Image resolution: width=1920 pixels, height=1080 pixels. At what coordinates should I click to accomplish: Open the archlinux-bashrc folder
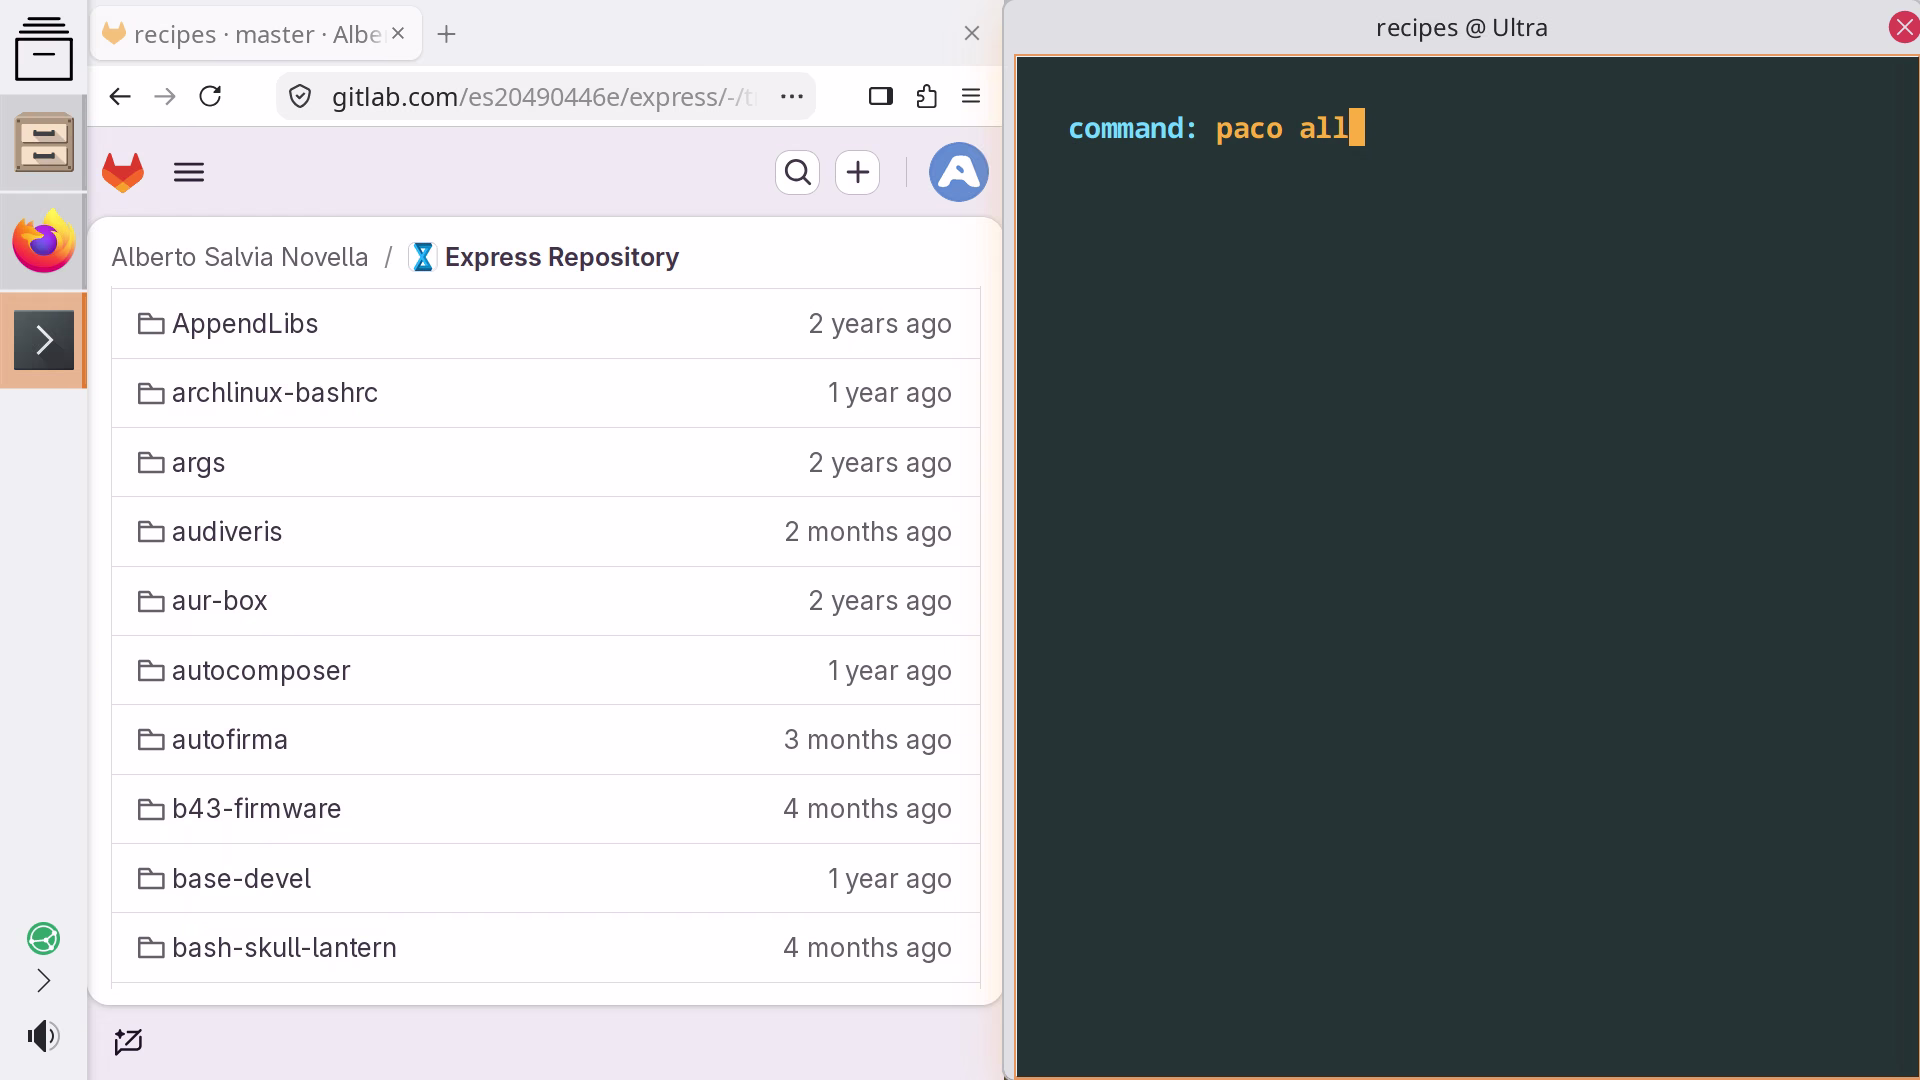(275, 393)
